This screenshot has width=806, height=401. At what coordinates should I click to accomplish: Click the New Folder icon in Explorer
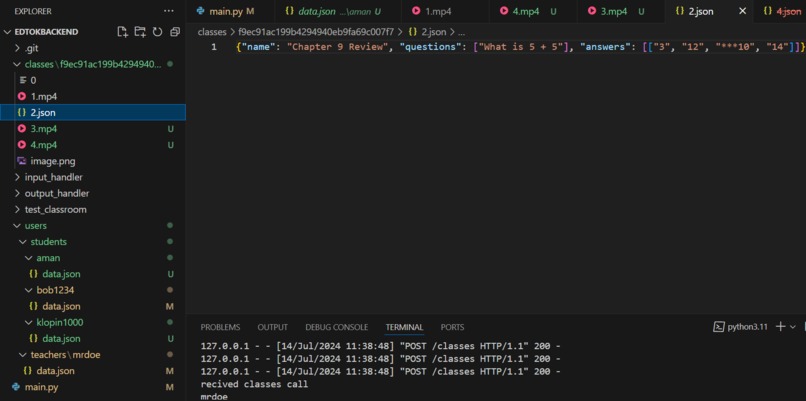click(x=140, y=32)
